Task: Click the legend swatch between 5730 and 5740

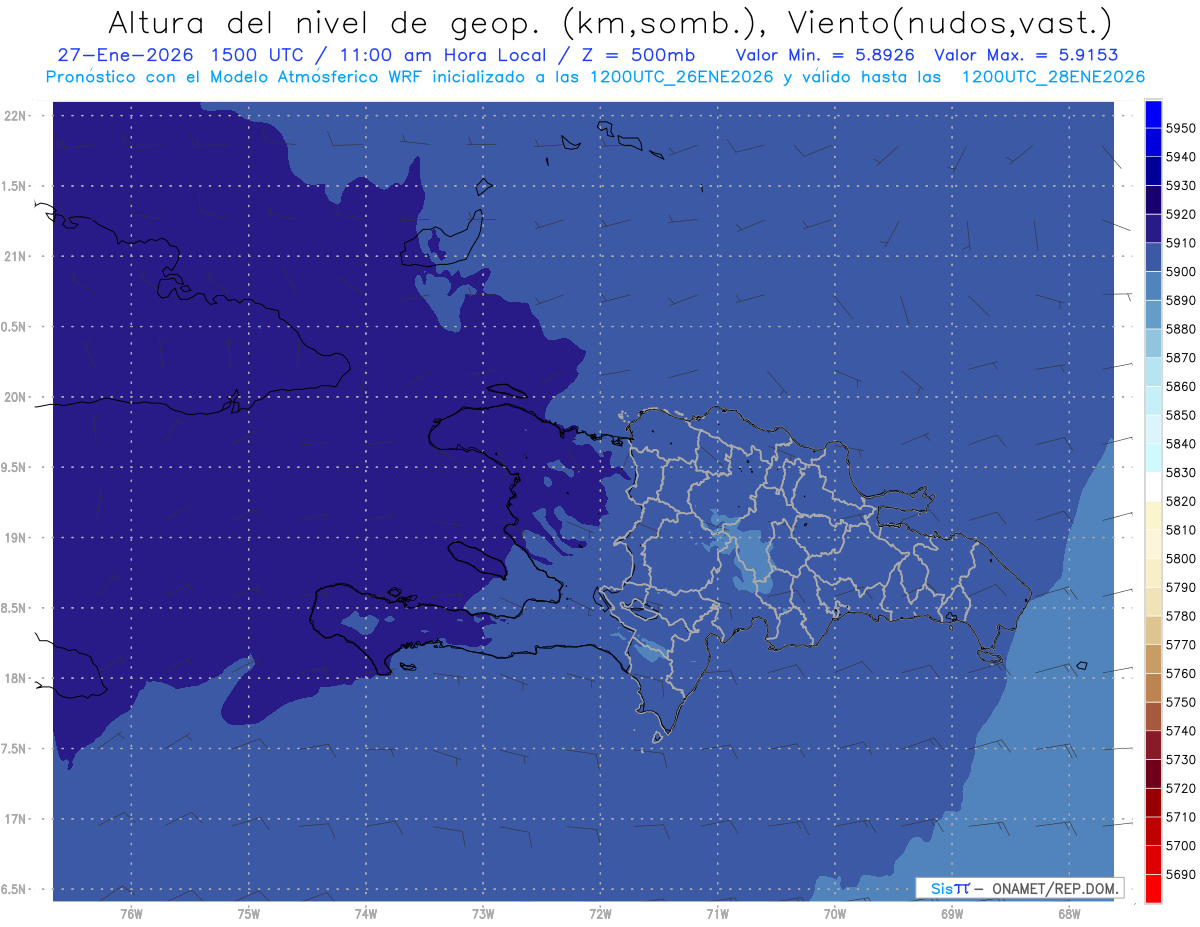Action: pos(1153,745)
